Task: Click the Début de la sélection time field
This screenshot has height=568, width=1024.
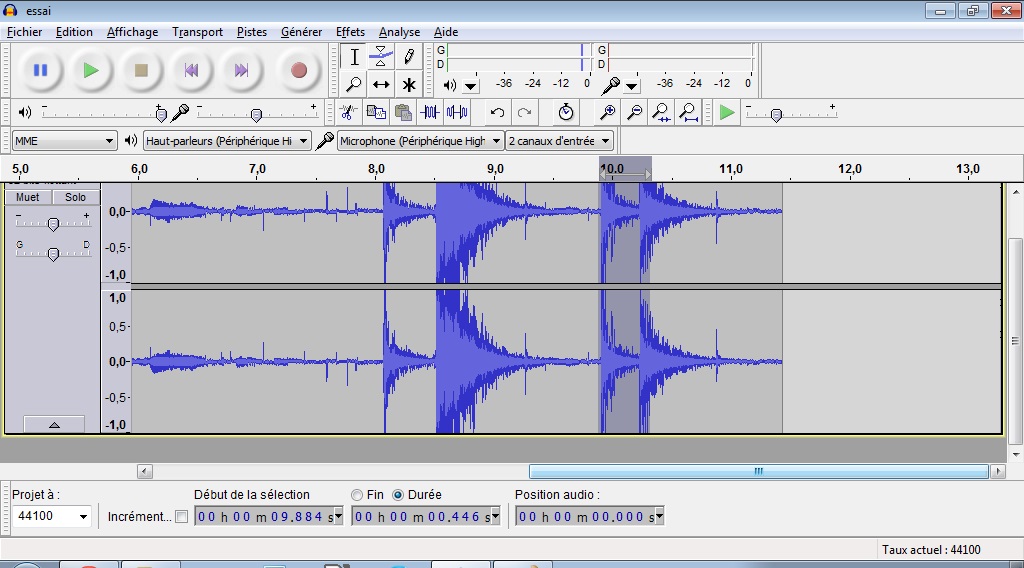Action: [268, 516]
